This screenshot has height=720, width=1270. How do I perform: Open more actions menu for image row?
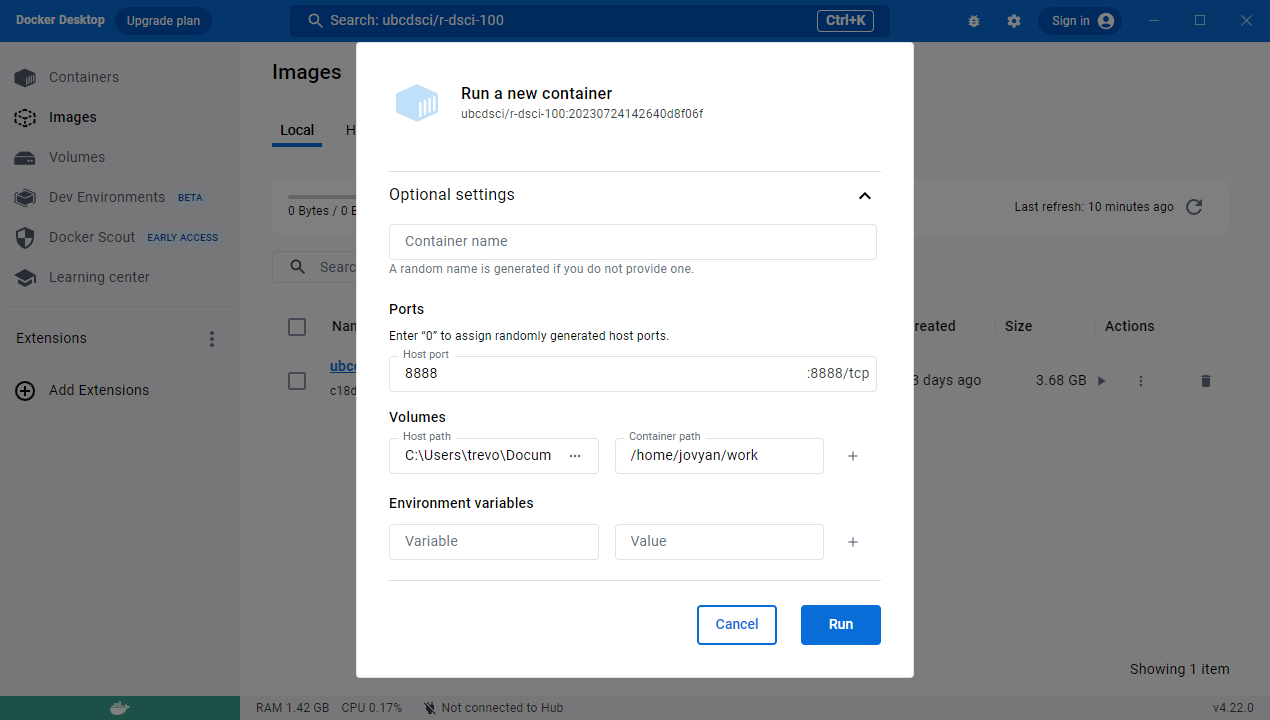point(1141,381)
